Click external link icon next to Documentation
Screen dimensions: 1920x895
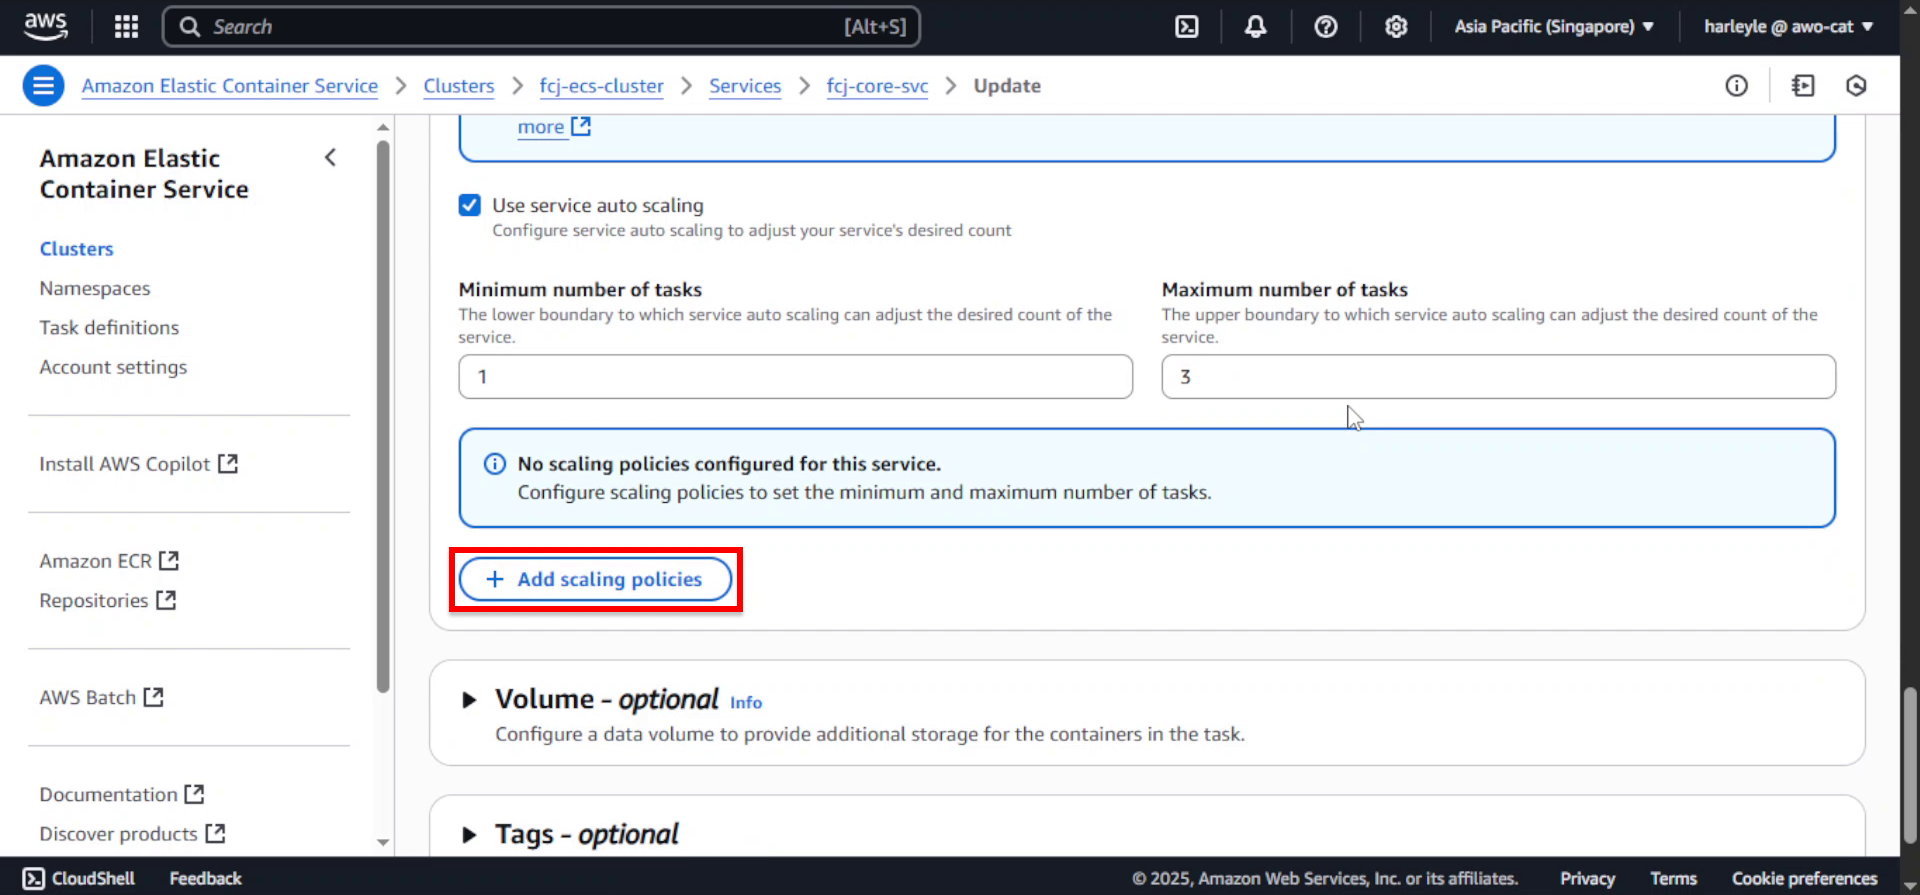click(194, 794)
